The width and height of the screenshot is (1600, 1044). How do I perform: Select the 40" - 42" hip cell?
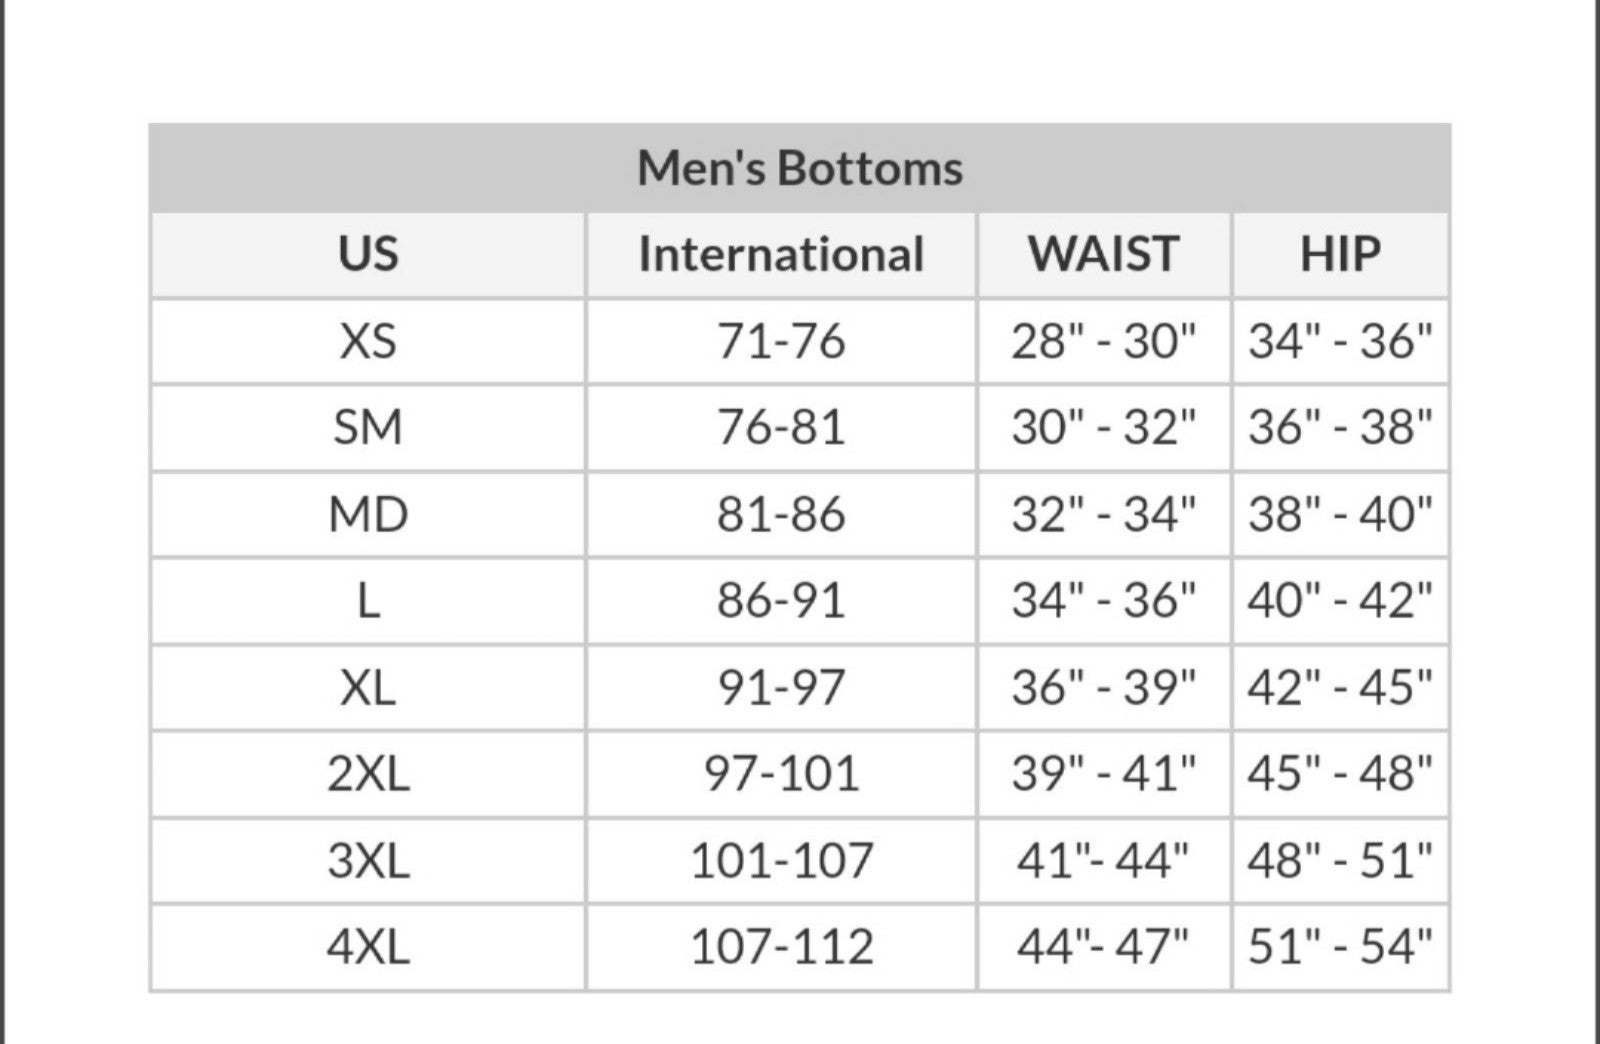click(x=1340, y=601)
